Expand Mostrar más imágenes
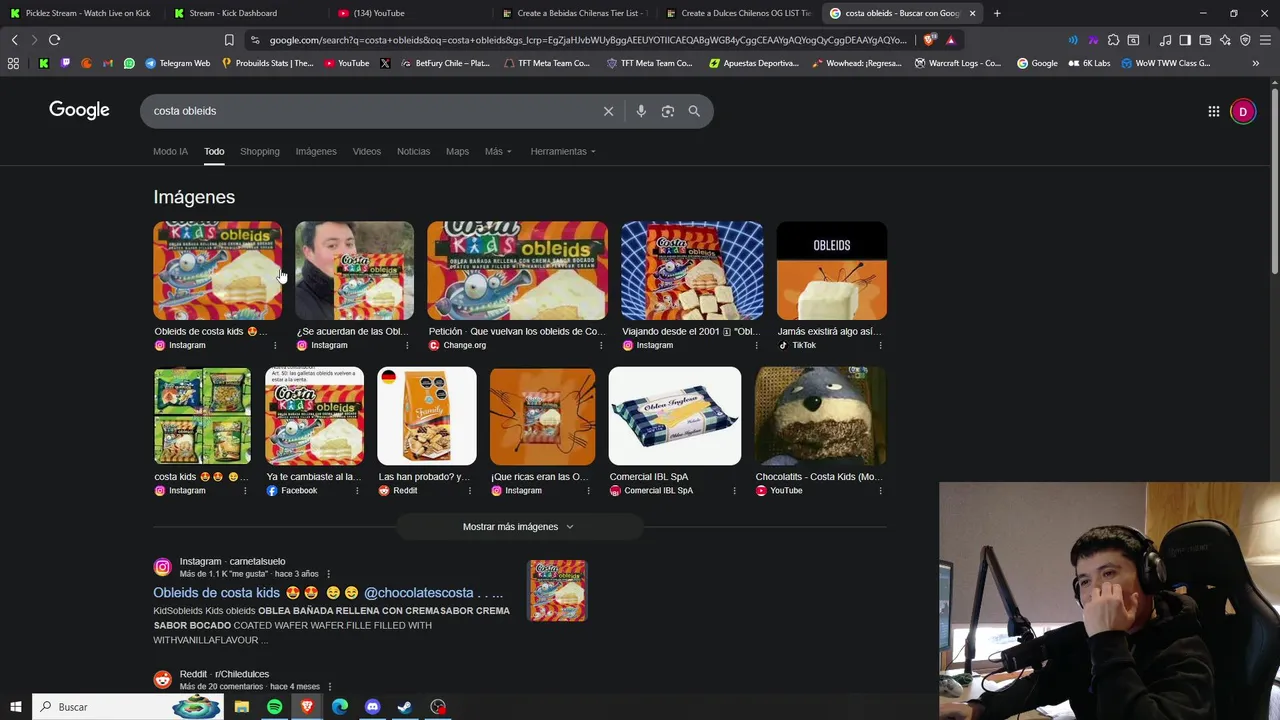This screenshot has width=1280, height=720. [x=519, y=526]
